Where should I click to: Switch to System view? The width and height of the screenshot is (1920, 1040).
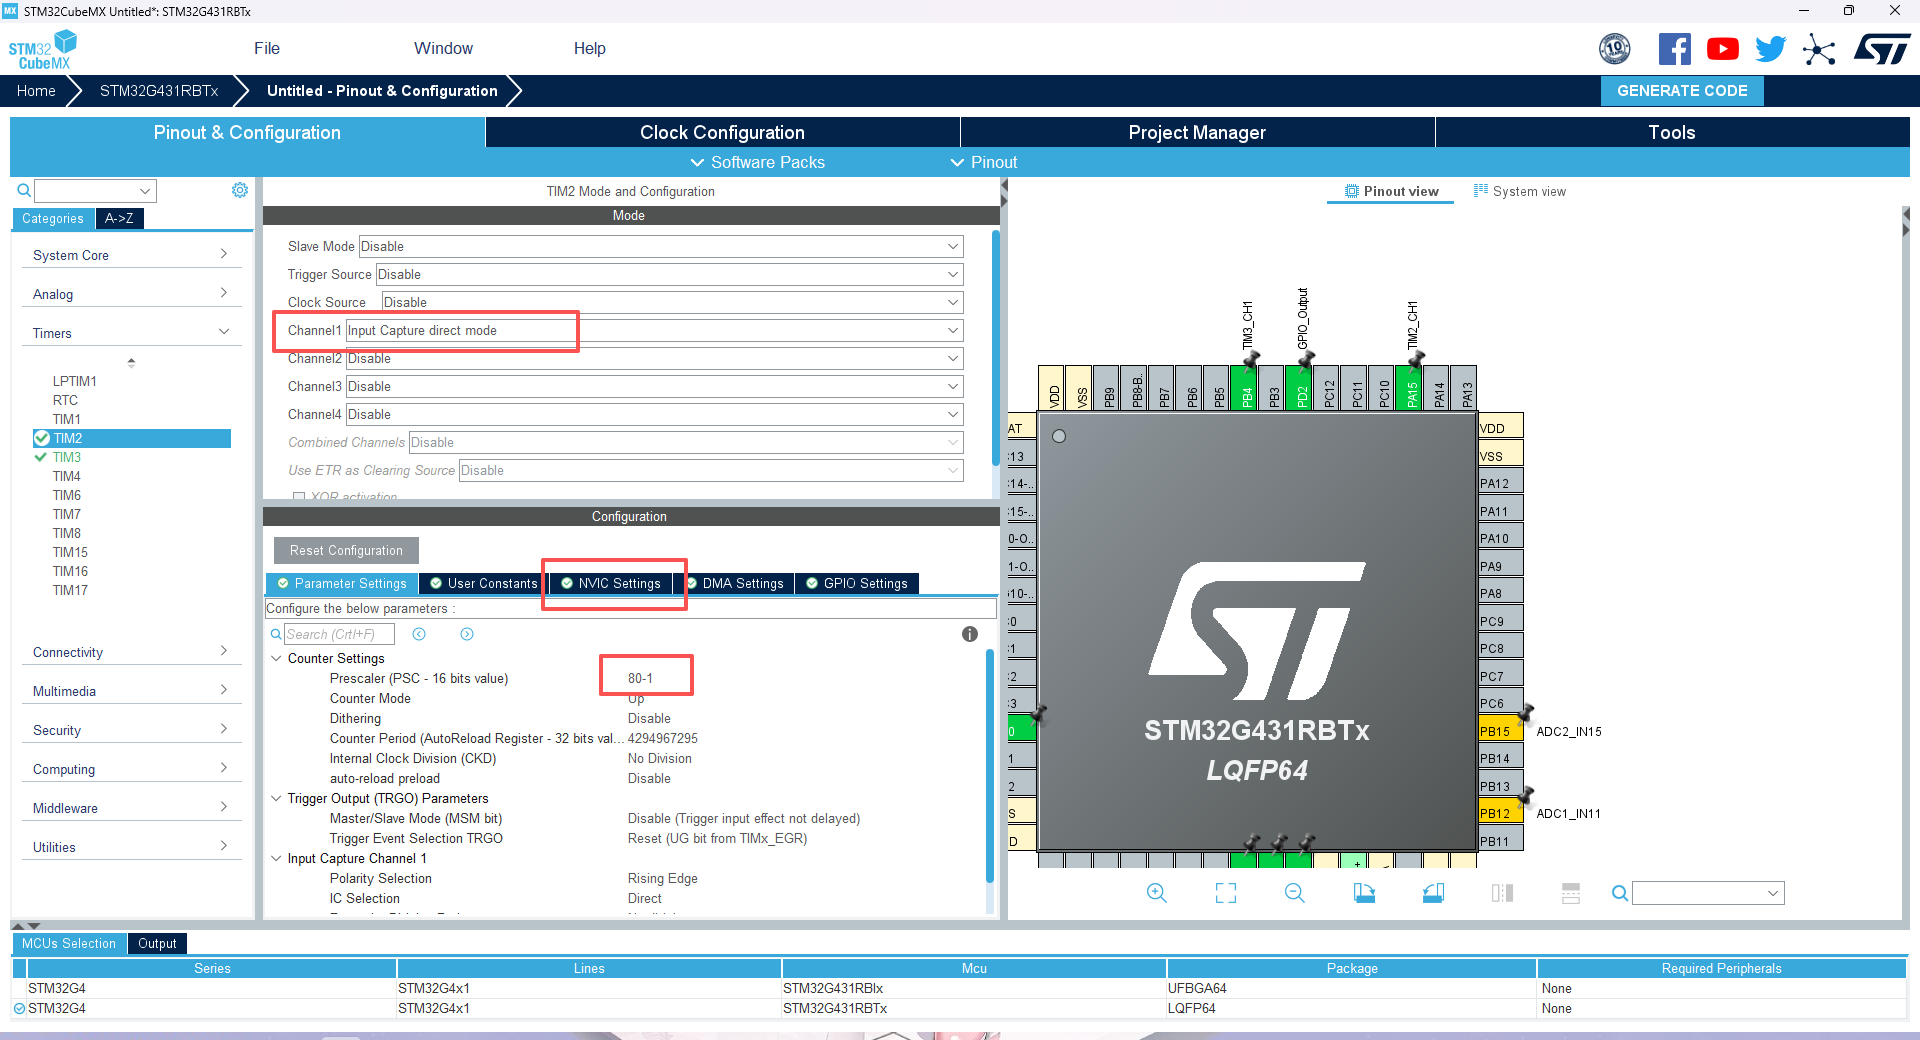pyautogui.click(x=1520, y=191)
